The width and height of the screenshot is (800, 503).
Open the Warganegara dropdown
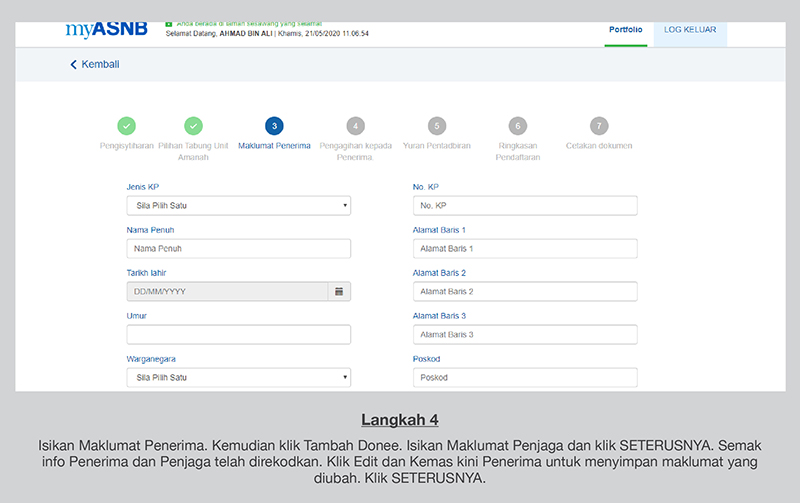[x=238, y=378]
